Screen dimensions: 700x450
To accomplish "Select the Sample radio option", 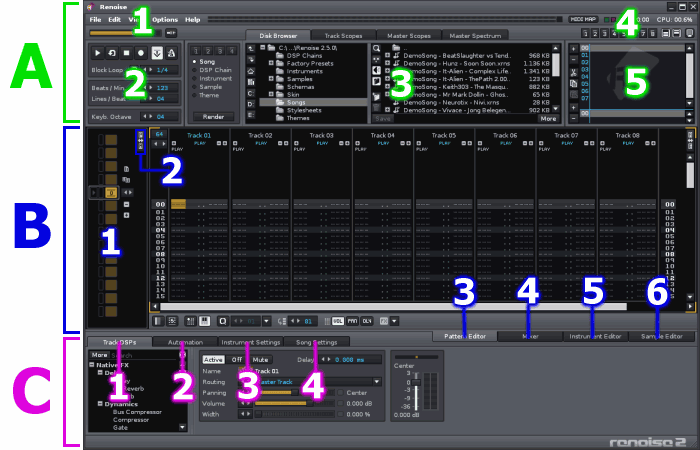I will click(x=207, y=87).
